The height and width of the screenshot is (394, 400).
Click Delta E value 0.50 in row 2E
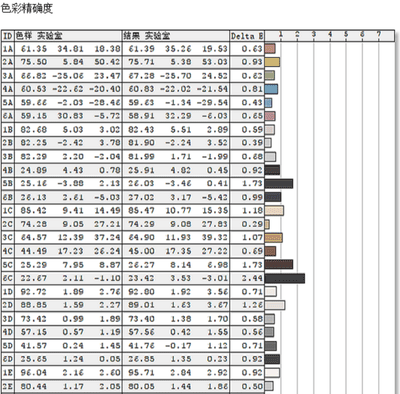pyautogui.click(x=252, y=386)
